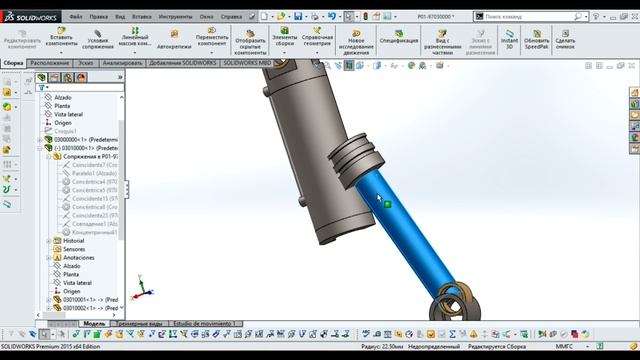Select the Paralelo1 mate

(94, 173)
